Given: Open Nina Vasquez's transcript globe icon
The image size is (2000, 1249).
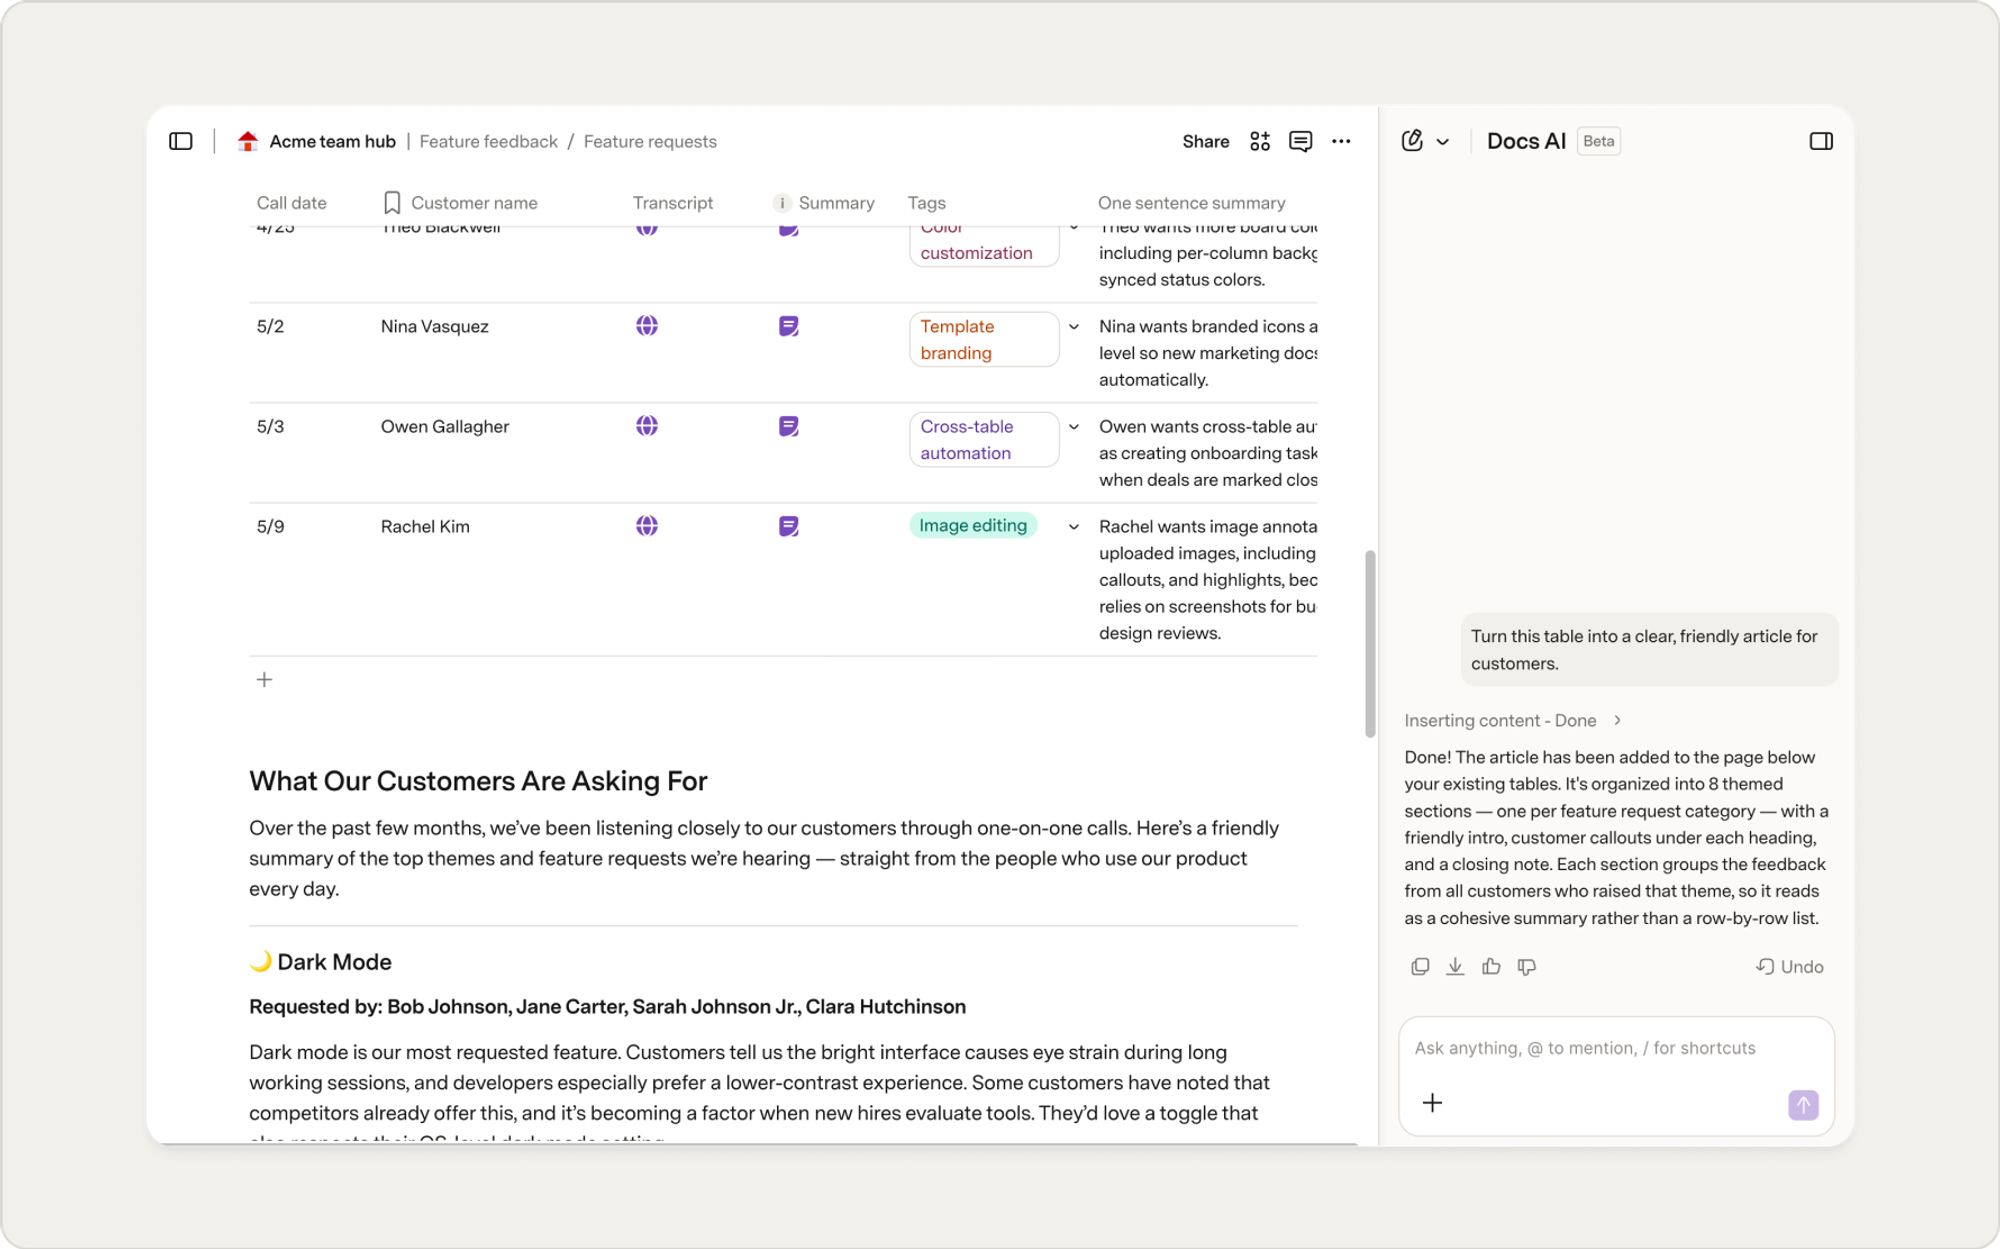Looking at the screenshot, I should (x=647, y=326).
